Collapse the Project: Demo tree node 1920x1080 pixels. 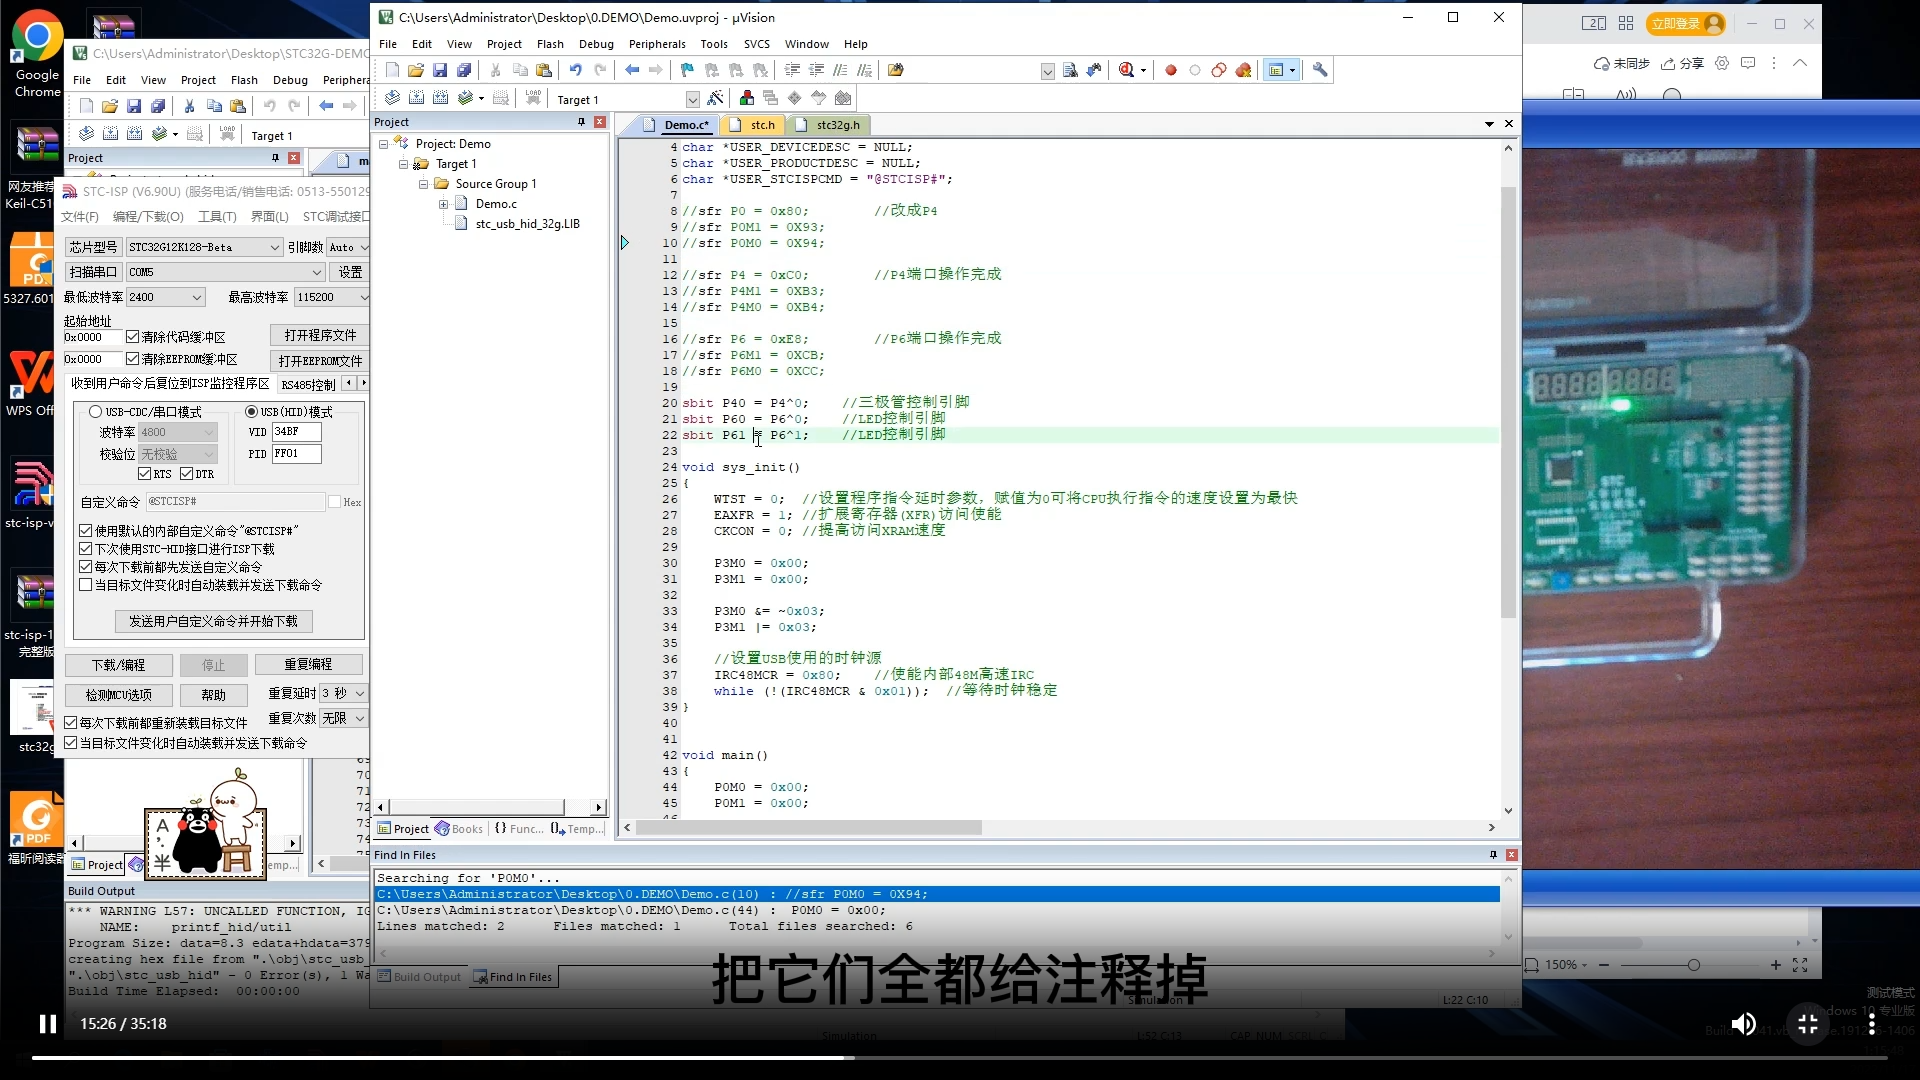(383, 144)
